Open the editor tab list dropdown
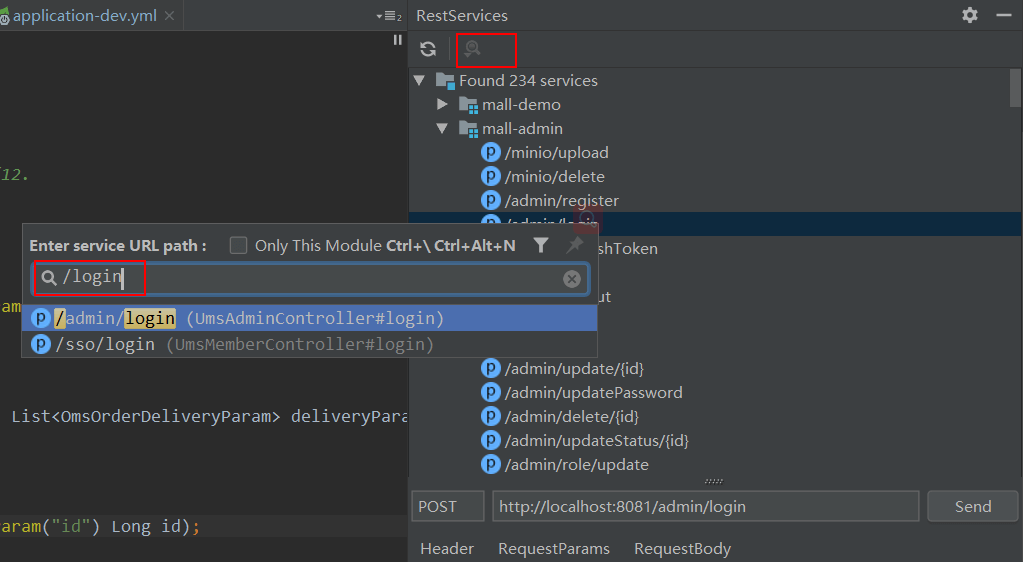Viewport: 1023px width, 562px height. [389, 16]
